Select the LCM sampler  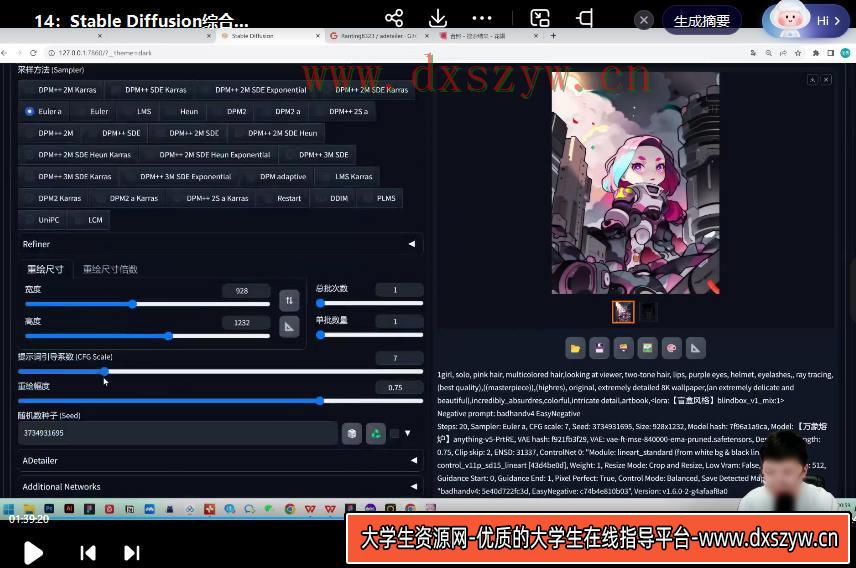90,220
